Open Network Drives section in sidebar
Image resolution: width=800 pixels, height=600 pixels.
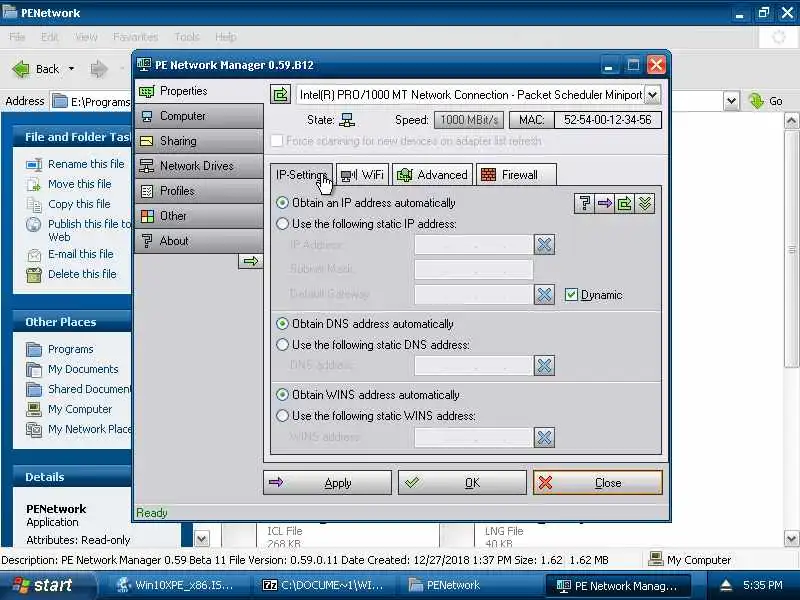click(199, 166)
